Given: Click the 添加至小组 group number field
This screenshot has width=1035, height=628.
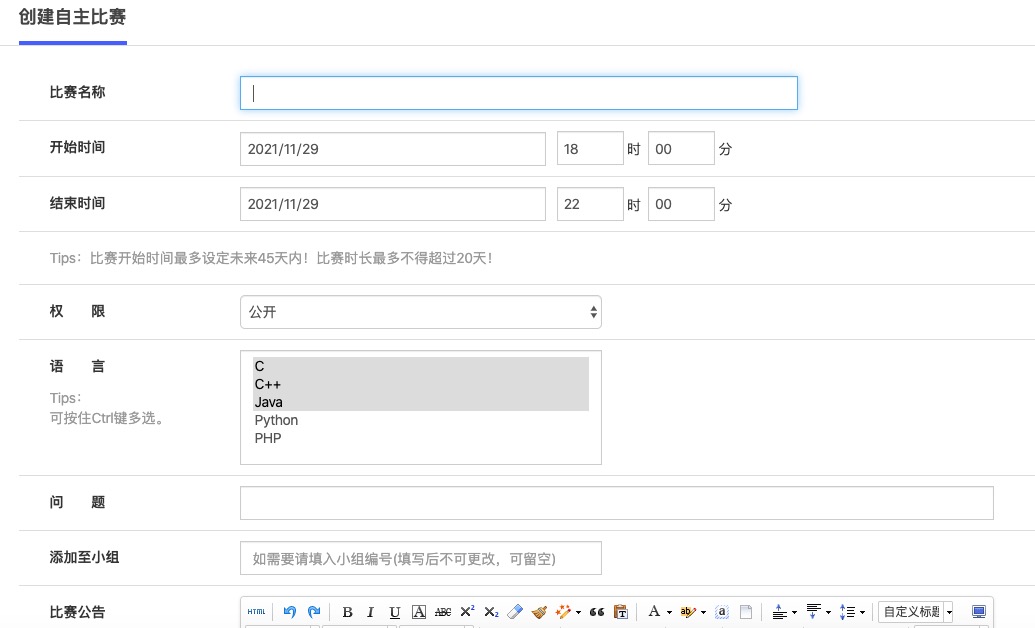Looking at the screenshot, I should point(420,558).
